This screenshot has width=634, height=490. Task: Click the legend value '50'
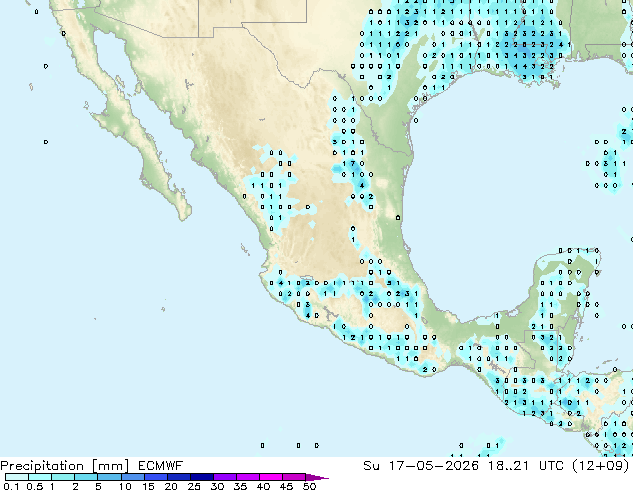pyautogui.click(x=309, y=486)
